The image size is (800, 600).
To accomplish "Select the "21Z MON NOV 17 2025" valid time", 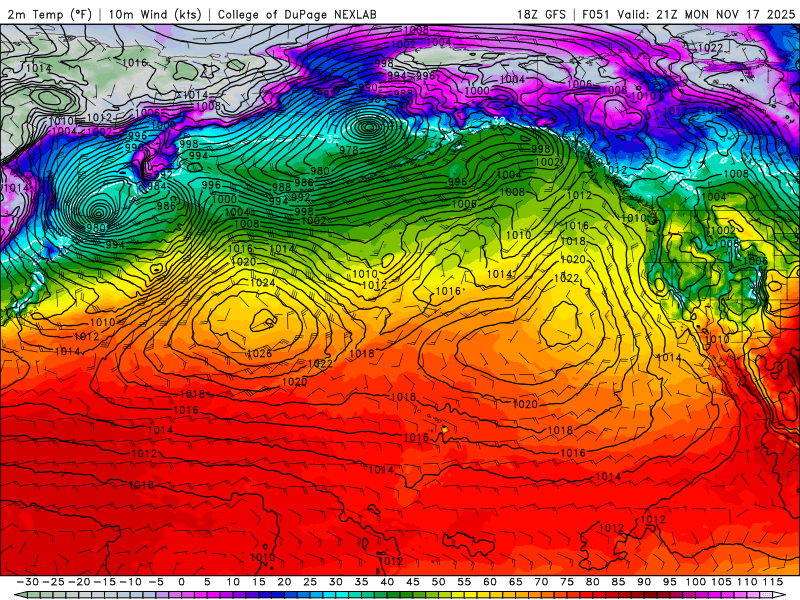I will click(726, 14).
